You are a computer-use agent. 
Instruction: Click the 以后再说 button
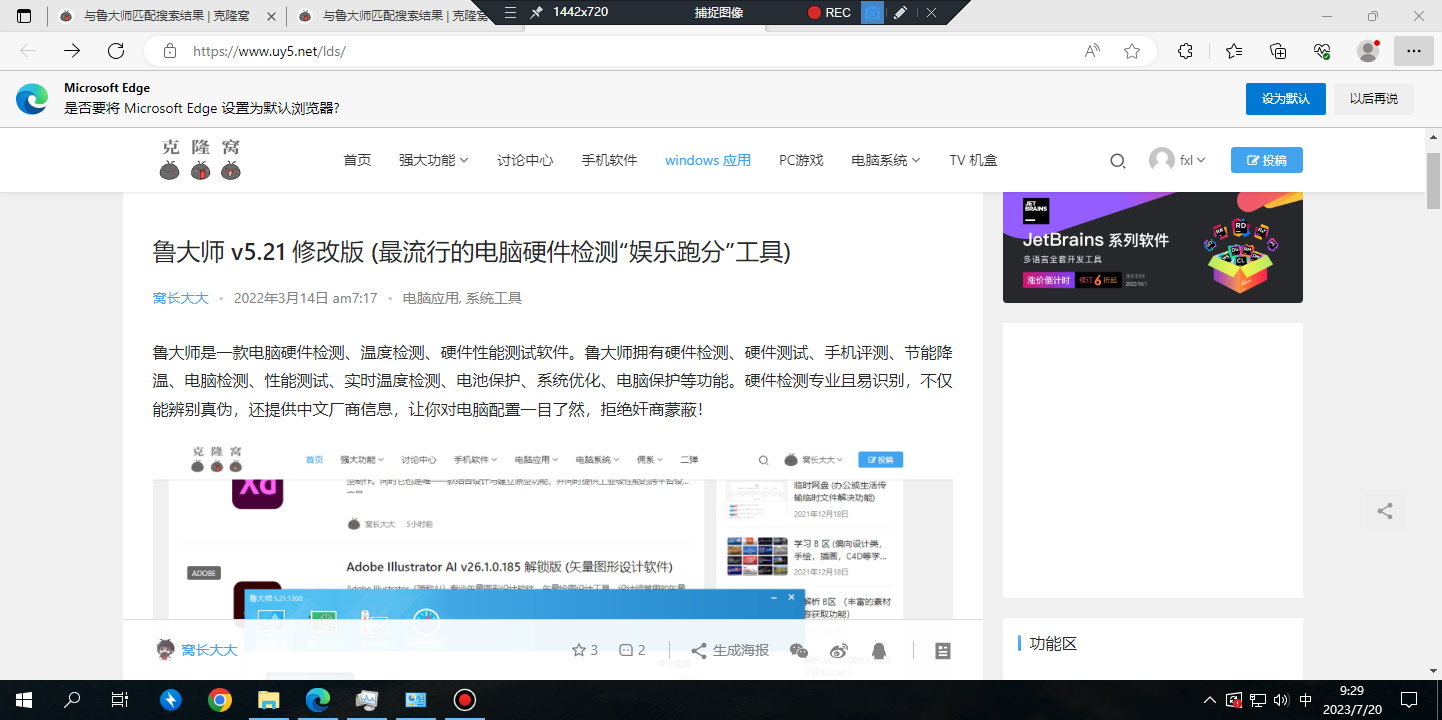[1374, 98]
